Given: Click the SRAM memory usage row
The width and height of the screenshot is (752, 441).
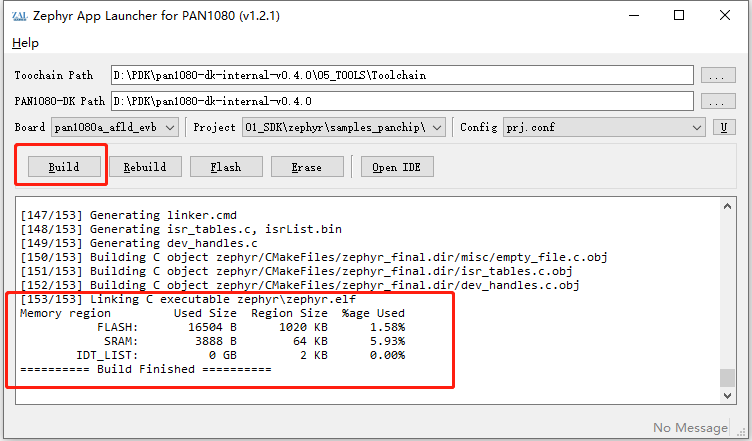Looking at the screenshot, I should pos(254,341).
